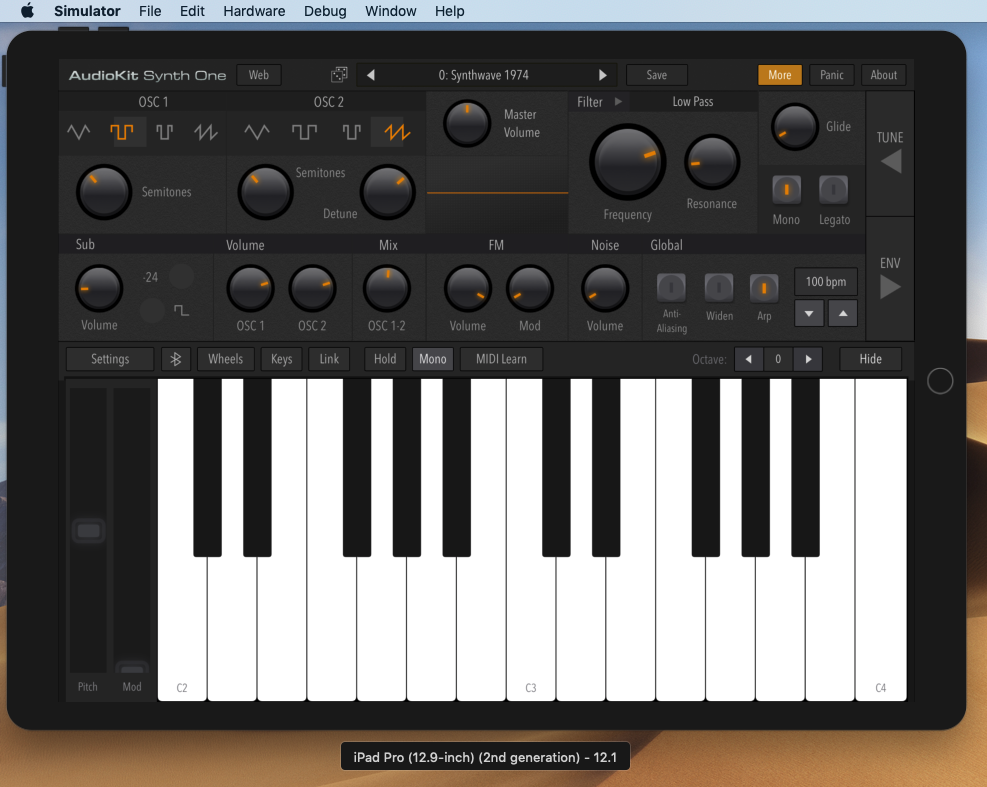Click the OSC 2 Detune knob
The image size is (987, 787).
tap(387, 192)
